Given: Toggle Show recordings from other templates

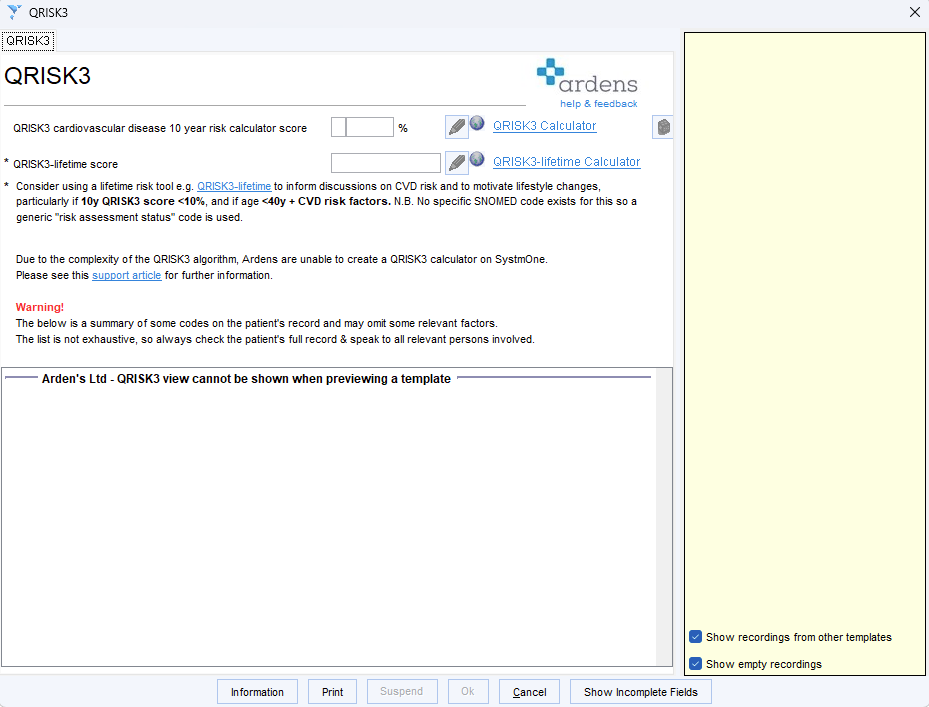Looking at the screenshot, I should pos(696,637).
